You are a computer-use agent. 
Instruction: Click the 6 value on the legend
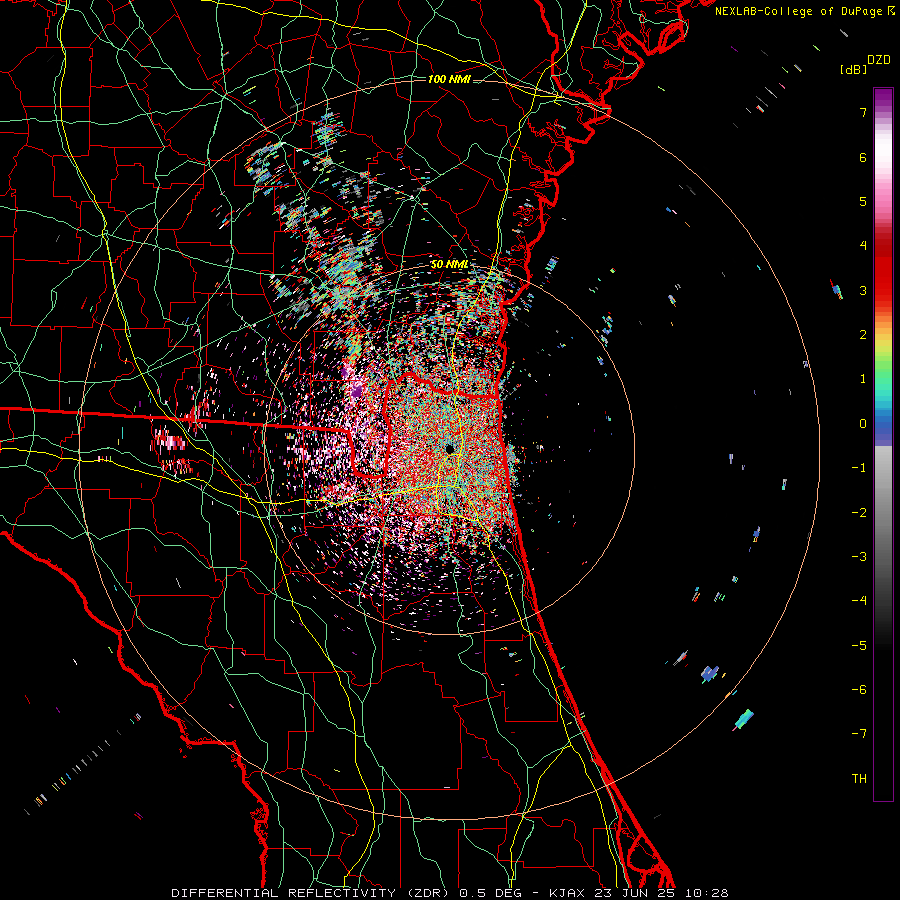863,157
